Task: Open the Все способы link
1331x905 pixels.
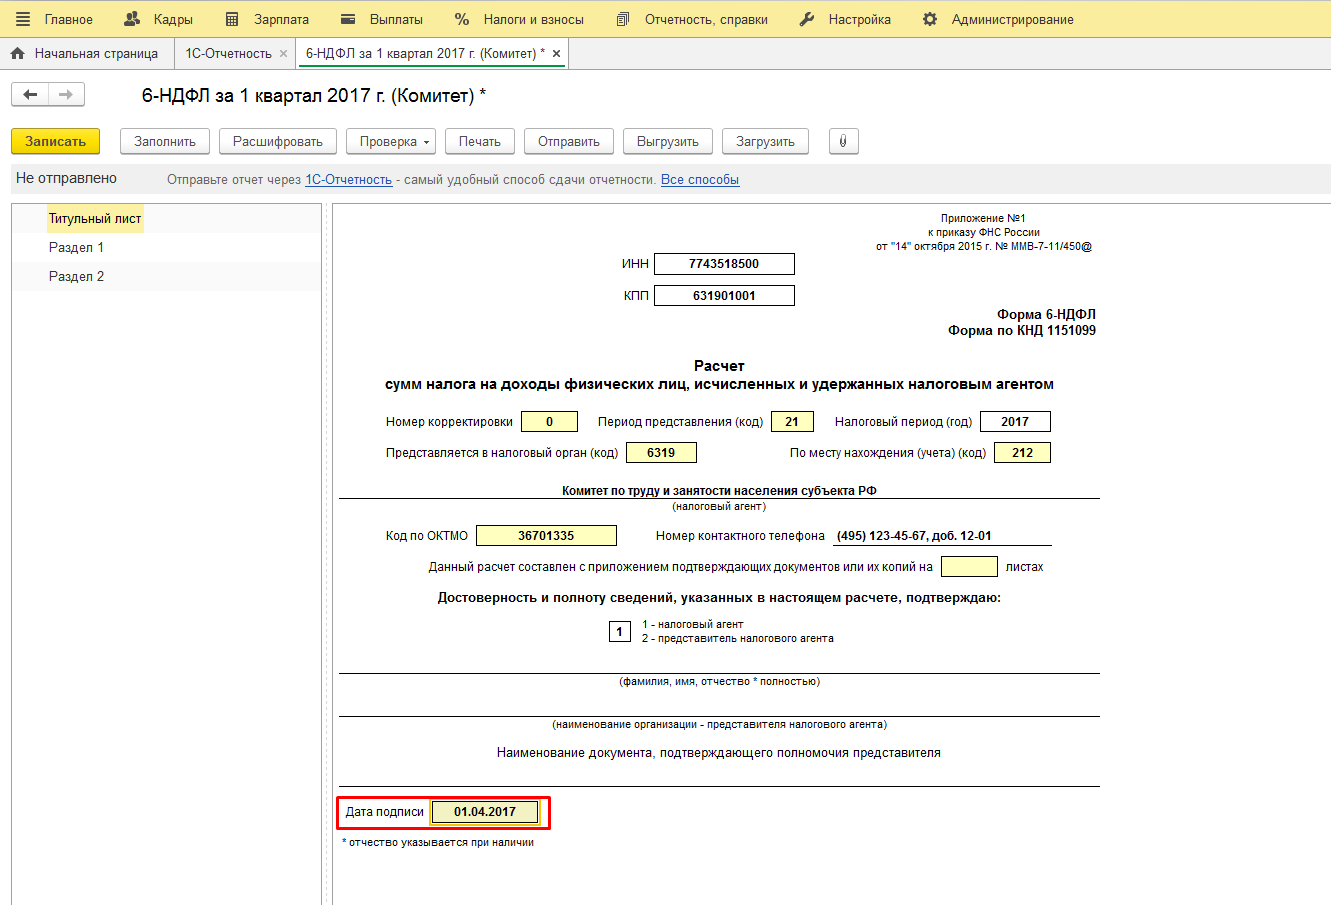Action: pyautogui.click(x=700, y=180)
